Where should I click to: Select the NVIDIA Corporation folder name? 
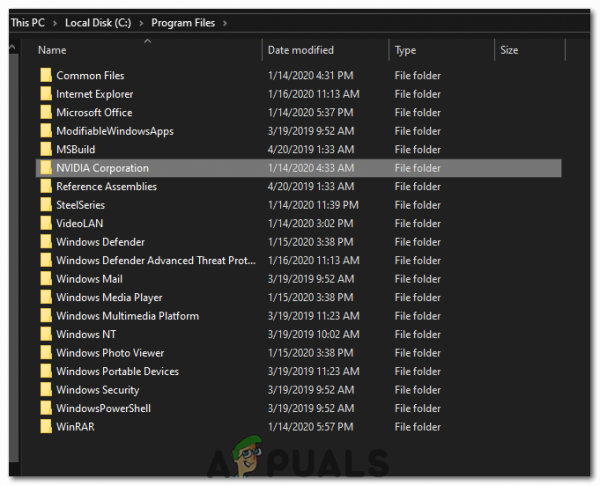(103, 168)
